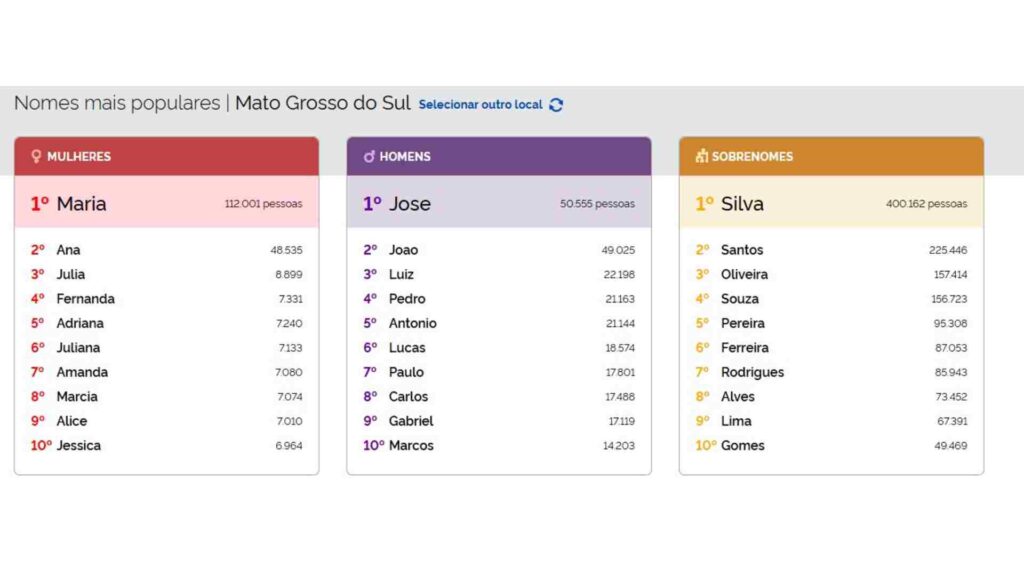This screenshot has height=576, width=1024.
Task: Click the female symbol icon on MULHERES header
Action: pyautogui.click(x=36, y=156)
